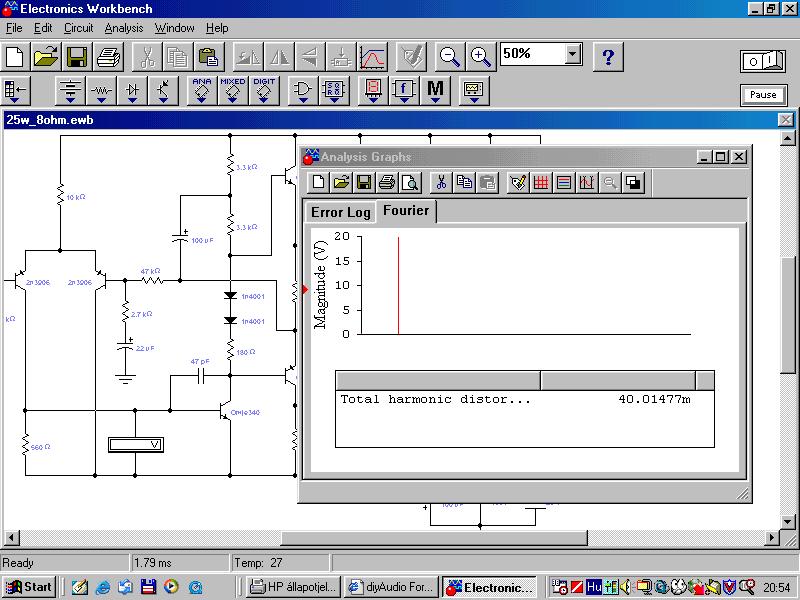The image size is (800, 600).
Task: Save the circuit using main toolbar floppy icon
Action: click(77, 57)
